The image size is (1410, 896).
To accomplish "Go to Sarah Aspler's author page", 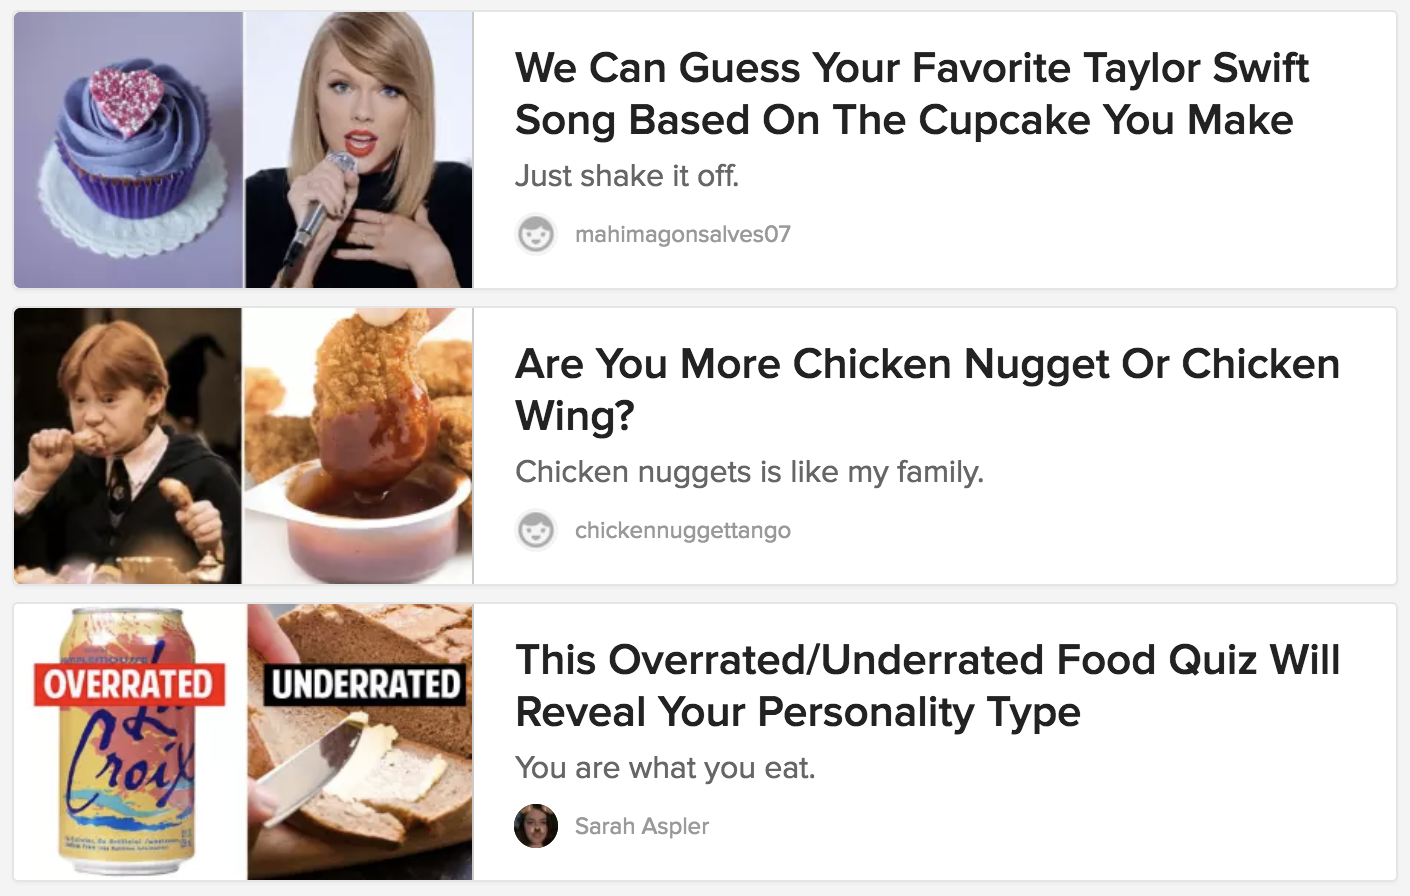I will pos(641,826).
